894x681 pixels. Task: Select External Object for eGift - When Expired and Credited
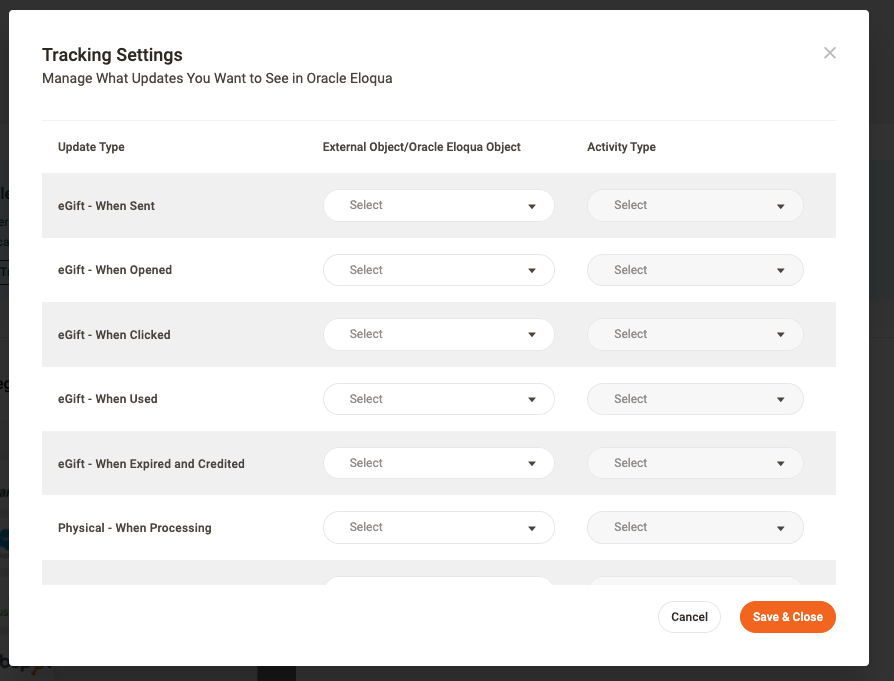438,463
